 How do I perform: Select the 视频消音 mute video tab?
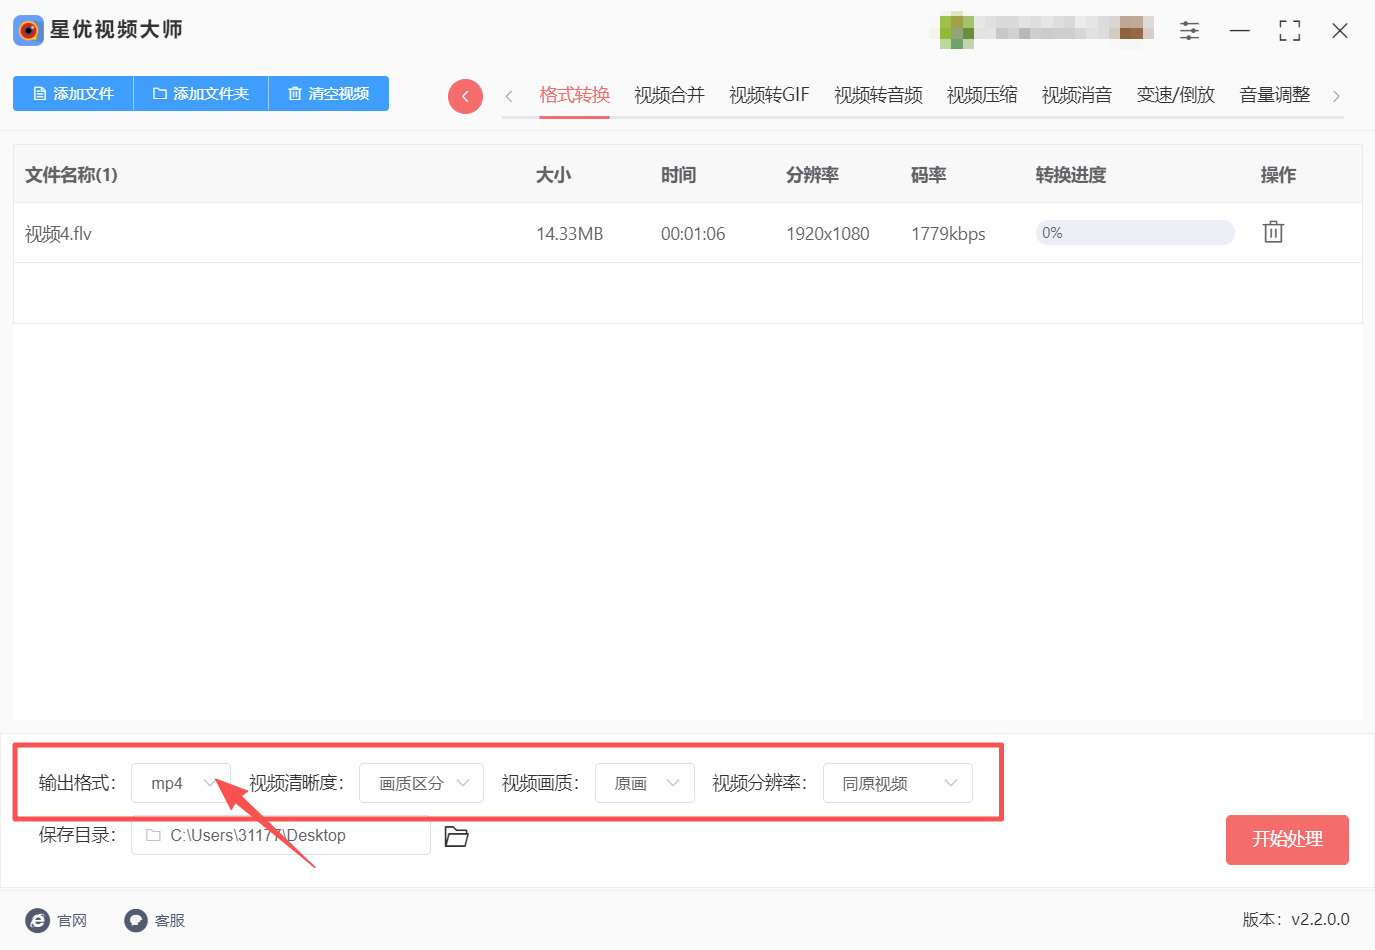[x=1077, y=94]
